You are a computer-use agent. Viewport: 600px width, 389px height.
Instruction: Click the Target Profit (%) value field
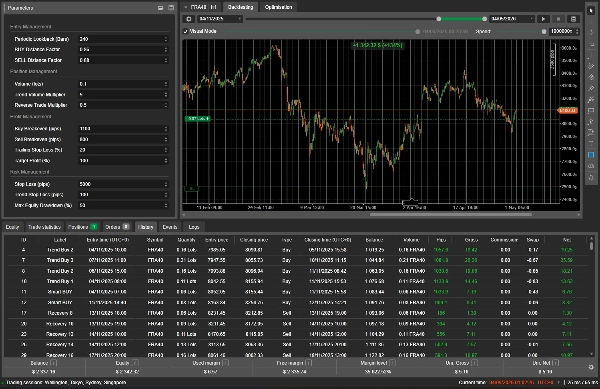pyautogui.click(x=123, y=161)
